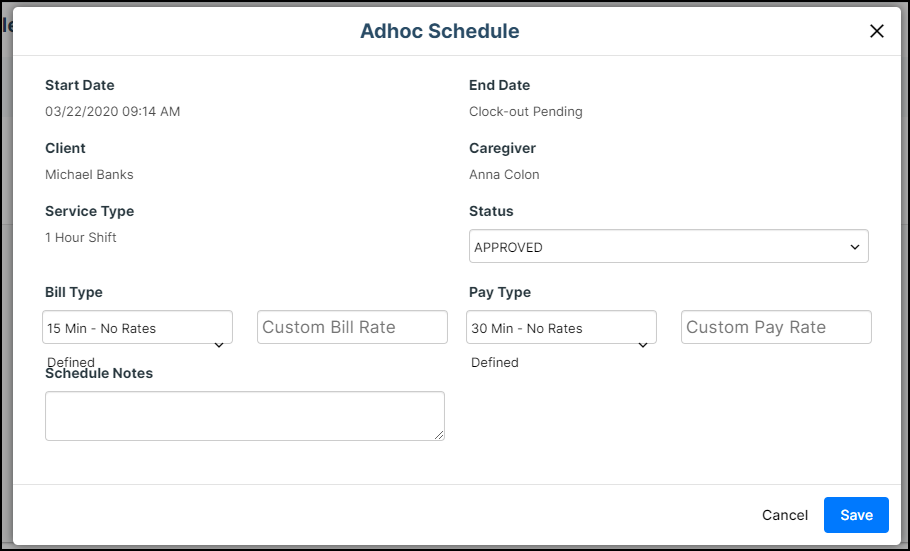
Task: Save the adhoc schedule
Action: [x=856, y=515]
